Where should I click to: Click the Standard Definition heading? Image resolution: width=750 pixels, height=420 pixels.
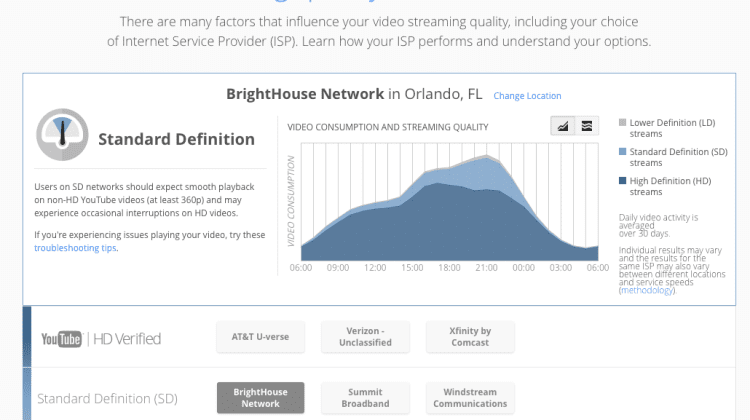(176, 139)
